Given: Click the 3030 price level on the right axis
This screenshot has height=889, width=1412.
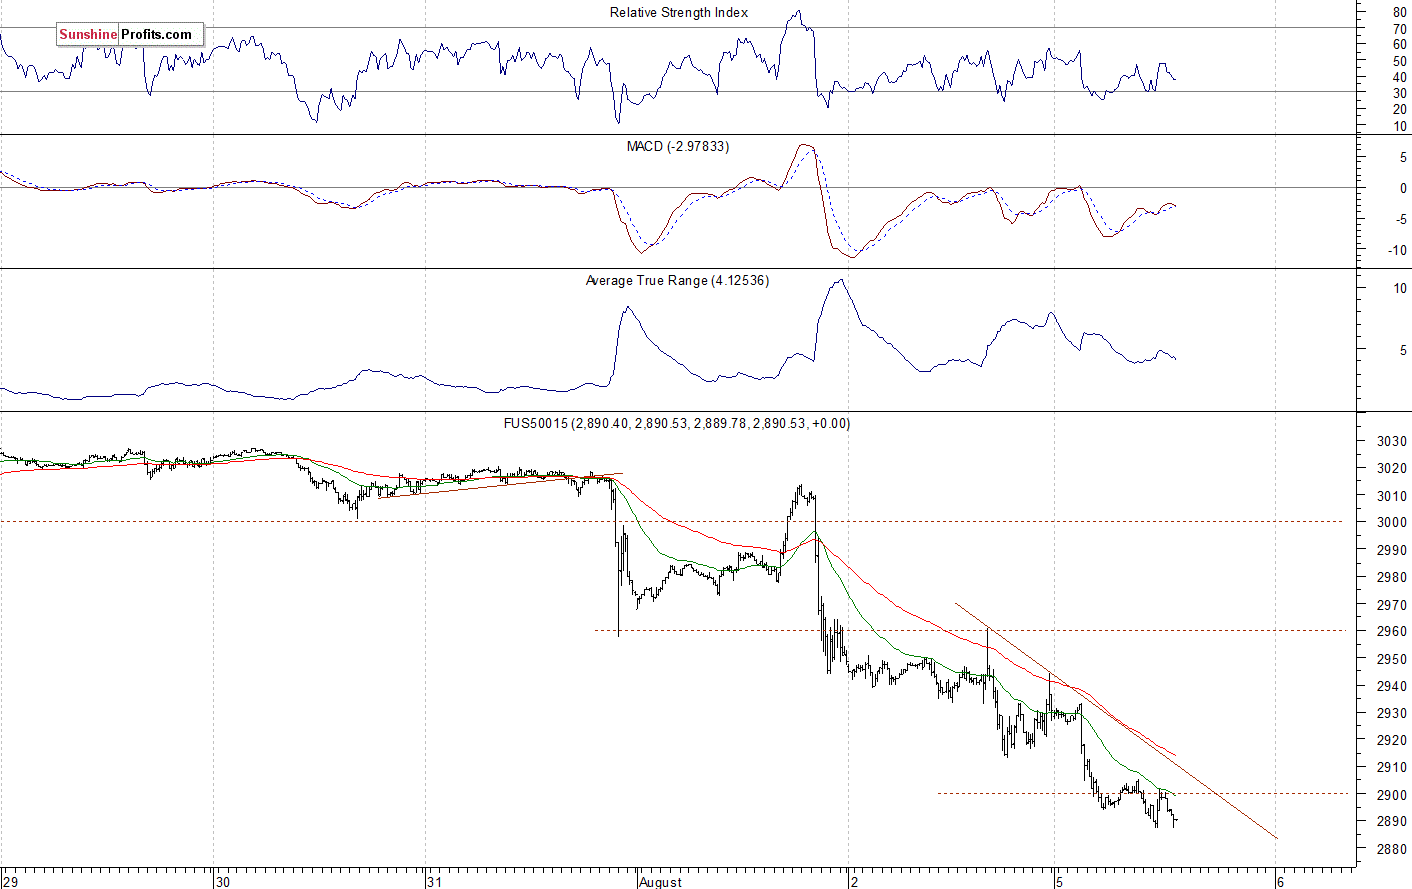Looking at the screenshot, I should pos(1391,441).
